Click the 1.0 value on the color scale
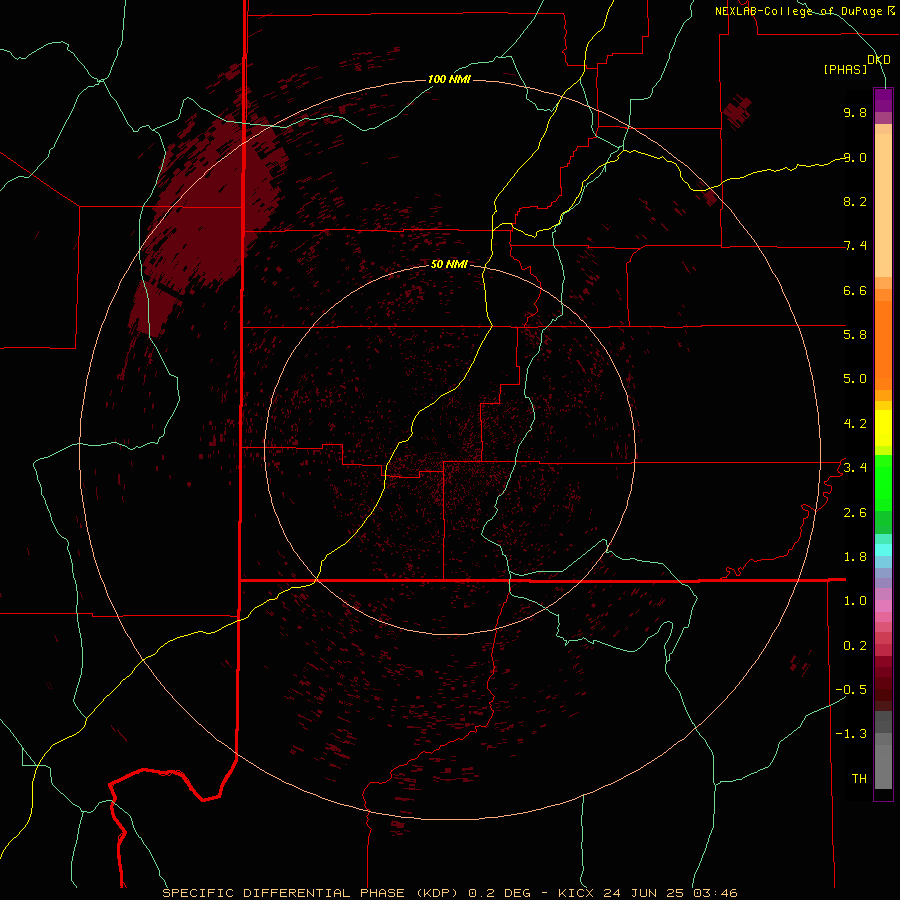The height and width of the screenshot is (900, 900). 855,601
